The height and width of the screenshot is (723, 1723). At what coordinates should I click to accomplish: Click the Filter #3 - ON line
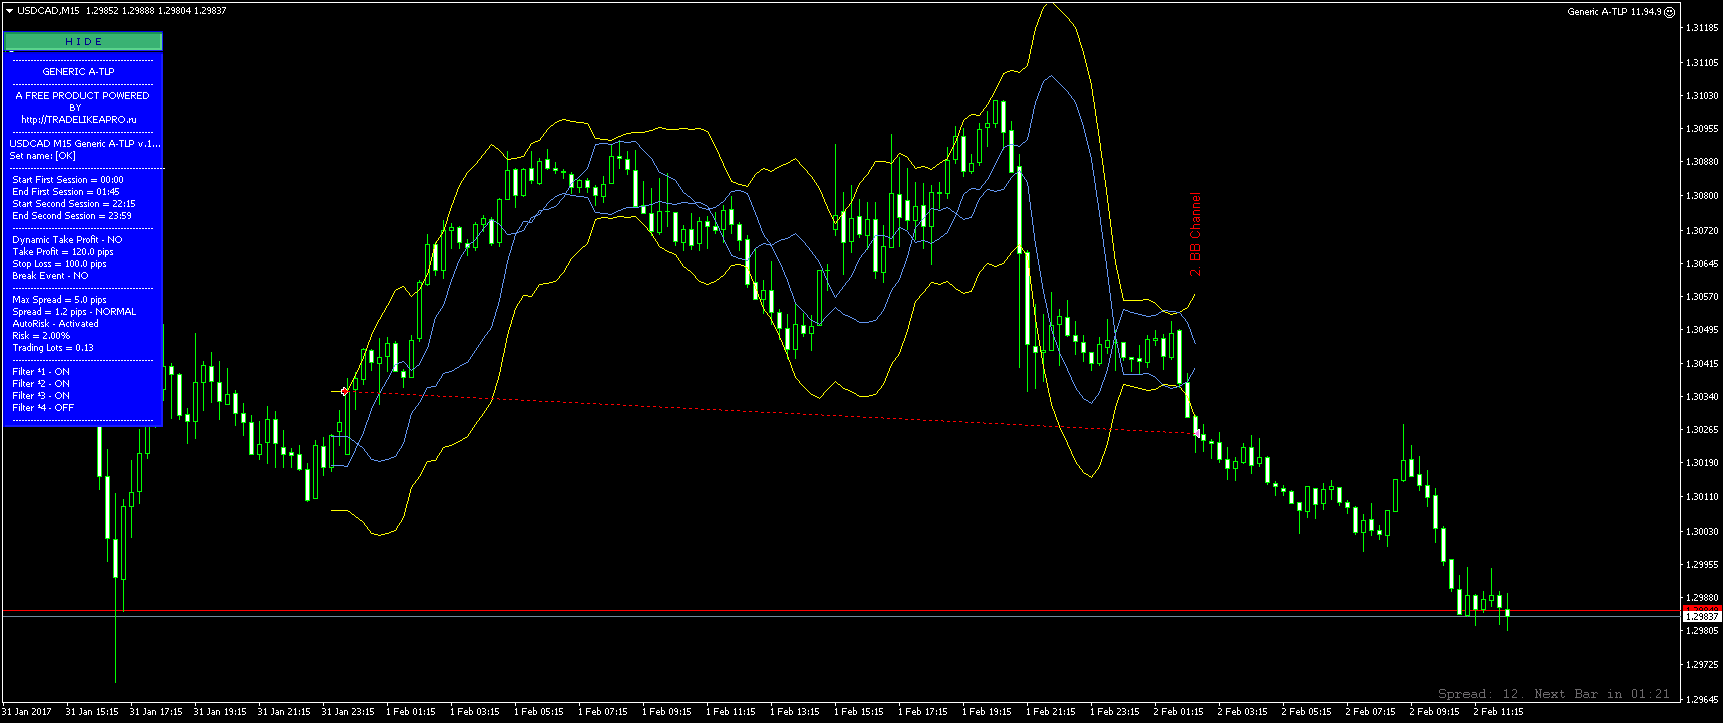pyautogui.click(x=41, y=396)
